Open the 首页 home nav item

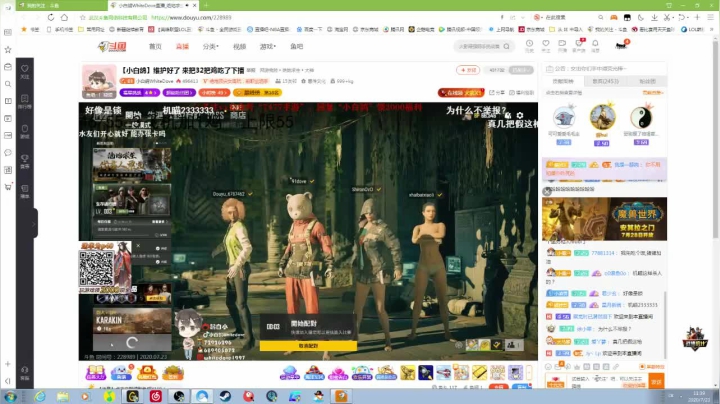tap(155, 46)
